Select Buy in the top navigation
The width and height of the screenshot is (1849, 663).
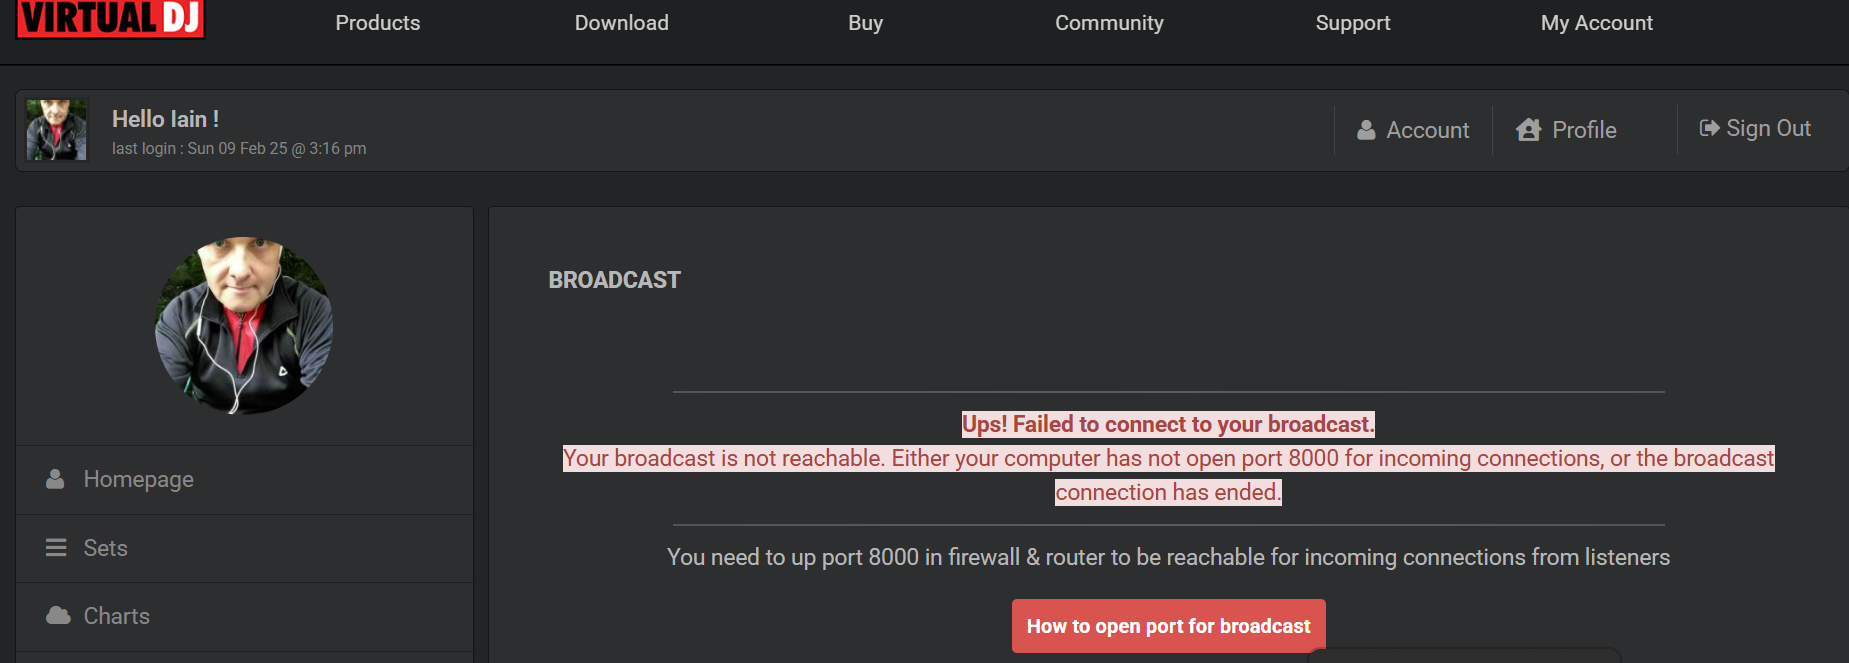[x=865, y=23]
